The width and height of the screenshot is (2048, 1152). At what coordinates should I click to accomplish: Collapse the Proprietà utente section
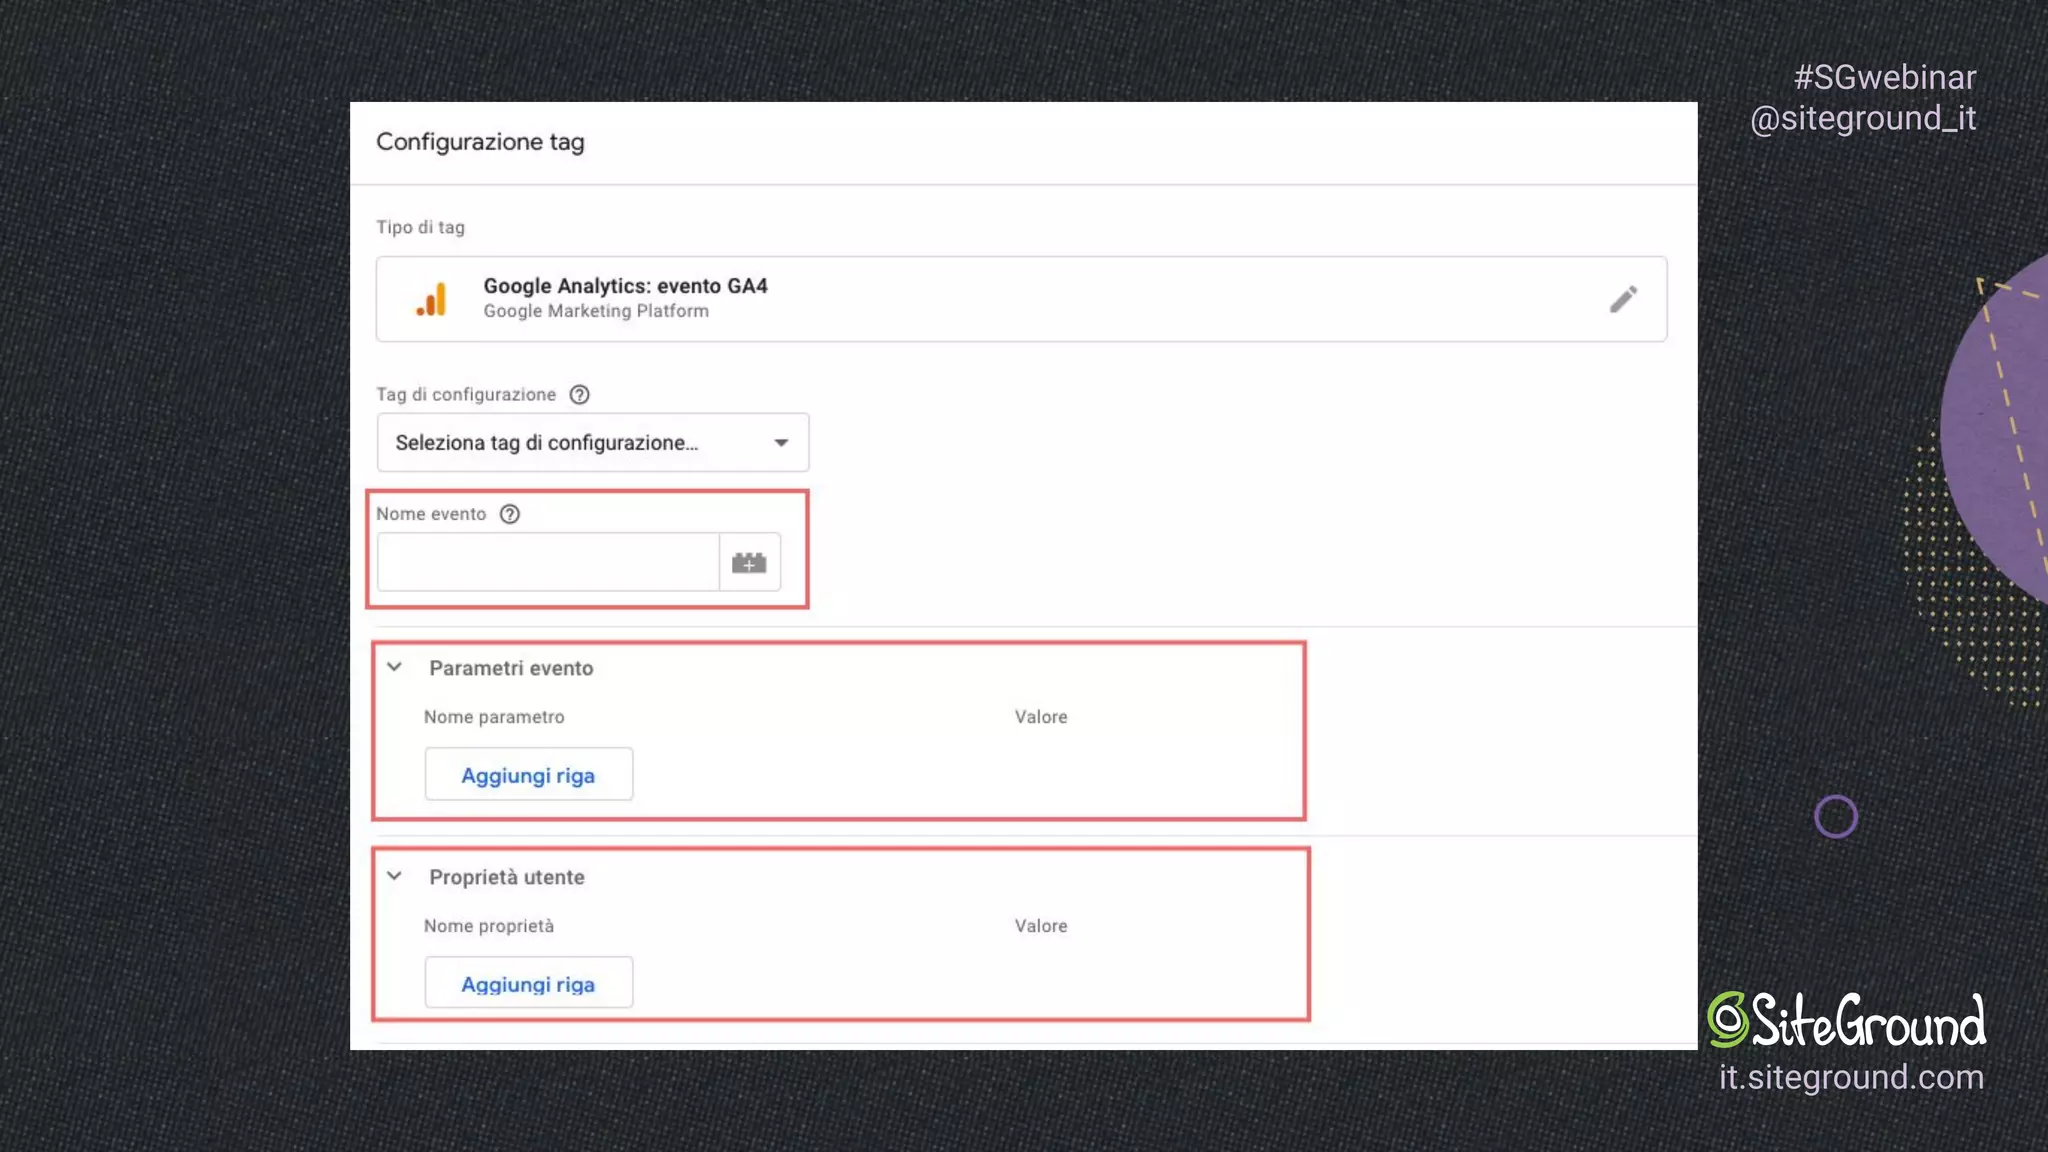[x=395, y=876]
